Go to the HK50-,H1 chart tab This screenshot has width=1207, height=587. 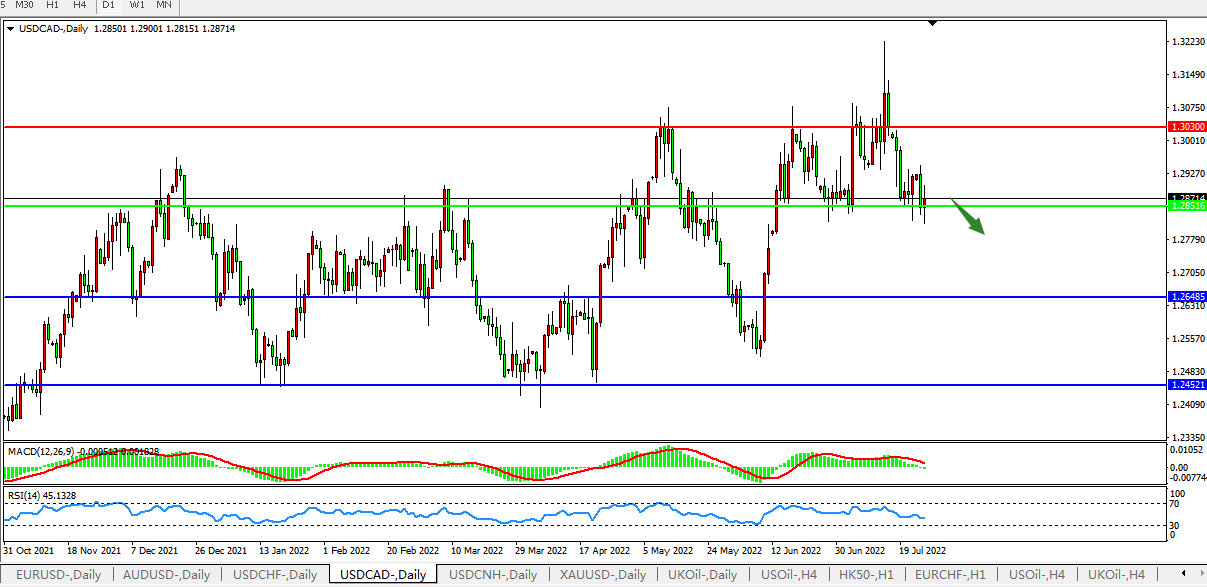(864, 574)
